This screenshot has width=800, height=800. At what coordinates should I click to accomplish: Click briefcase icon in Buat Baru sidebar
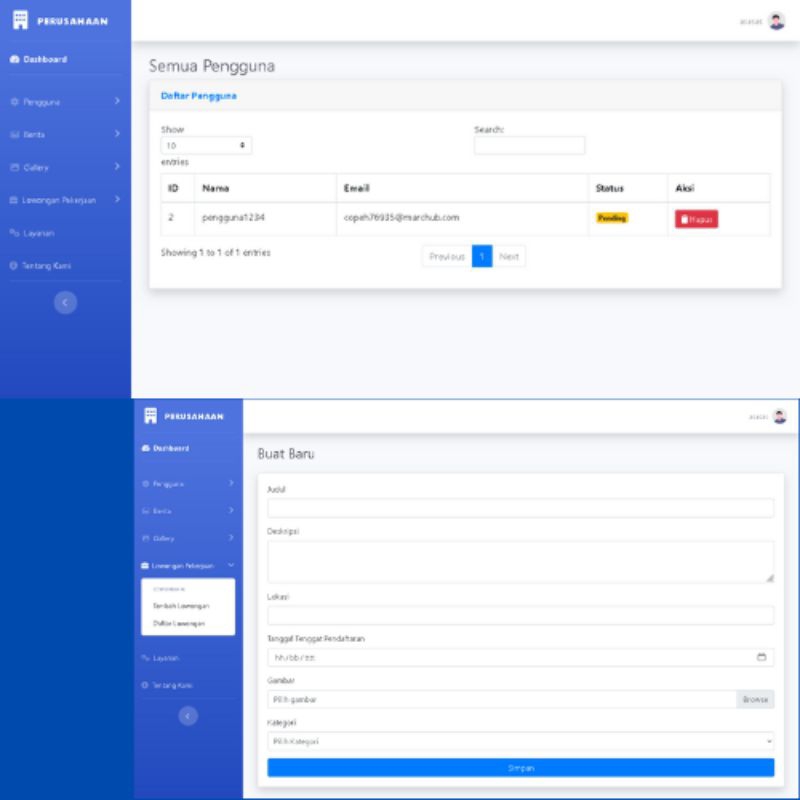(145, 565)
